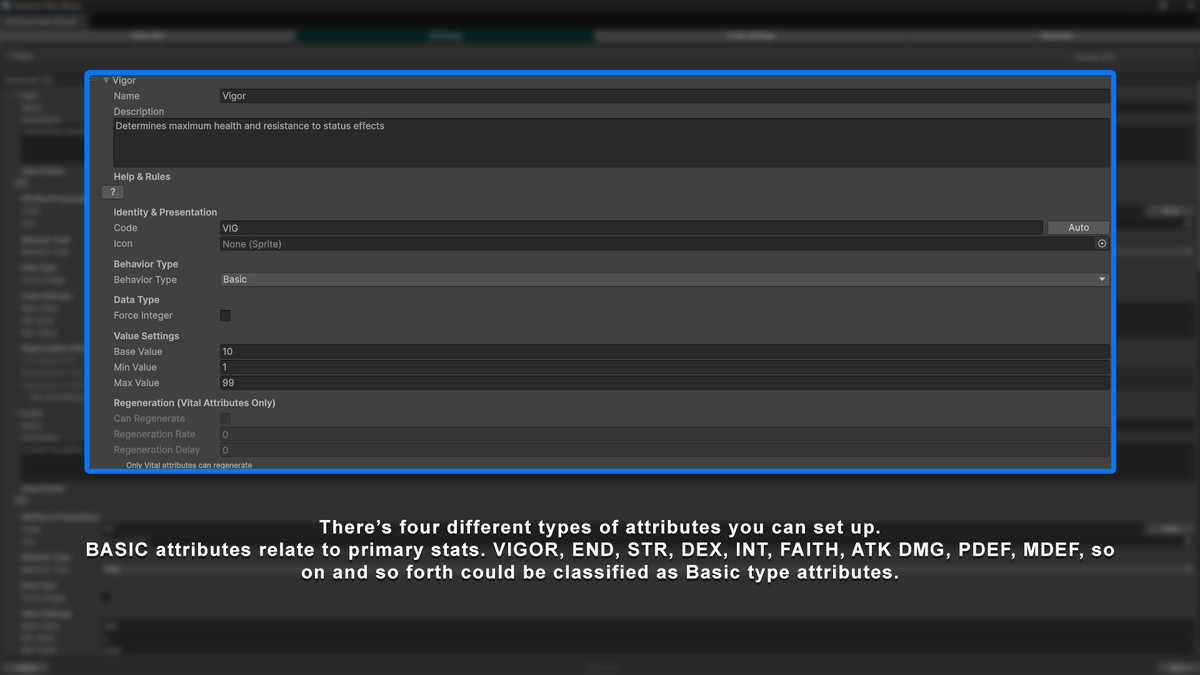Open the sprite object picker for Icon
The image size is (1200, 675).
[1101, 243]
